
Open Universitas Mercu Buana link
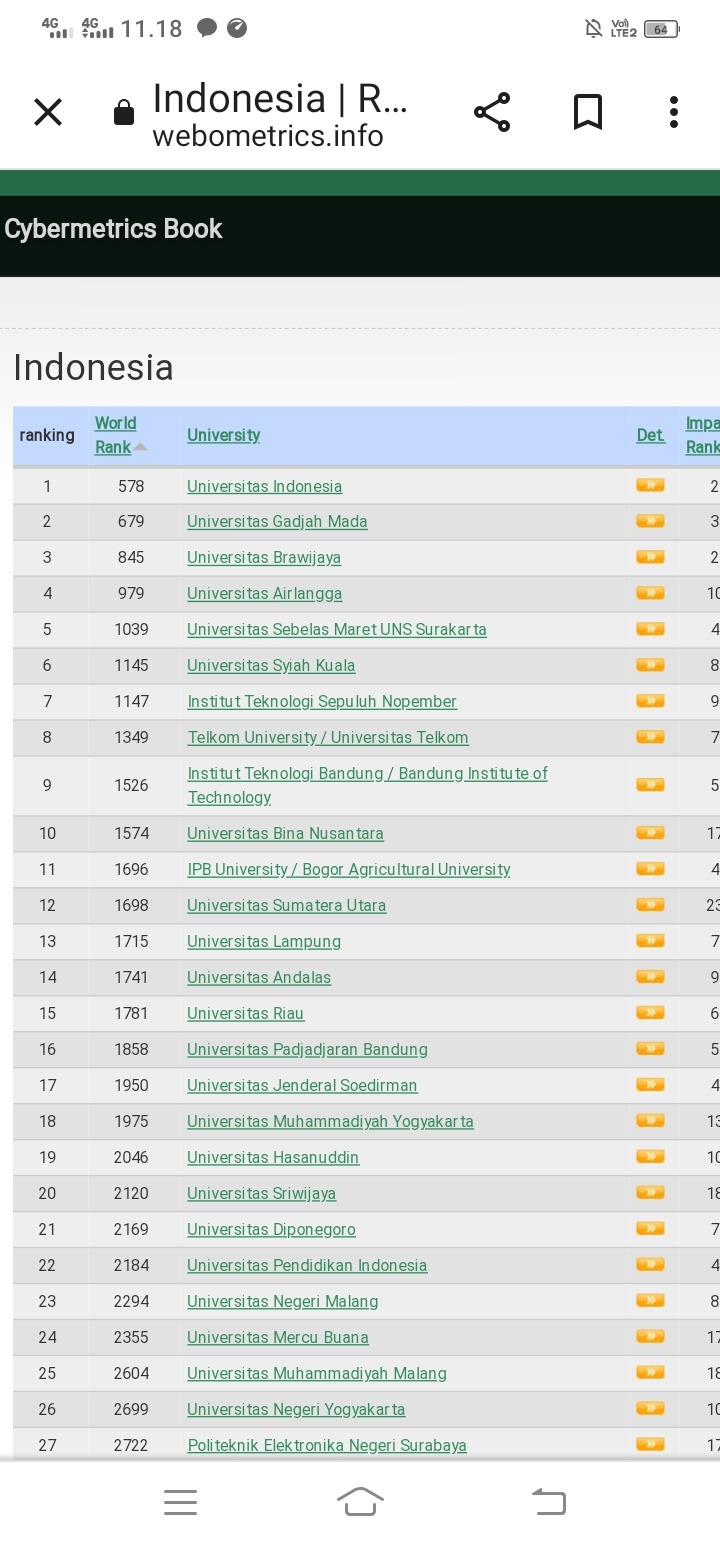point(278,1337)
